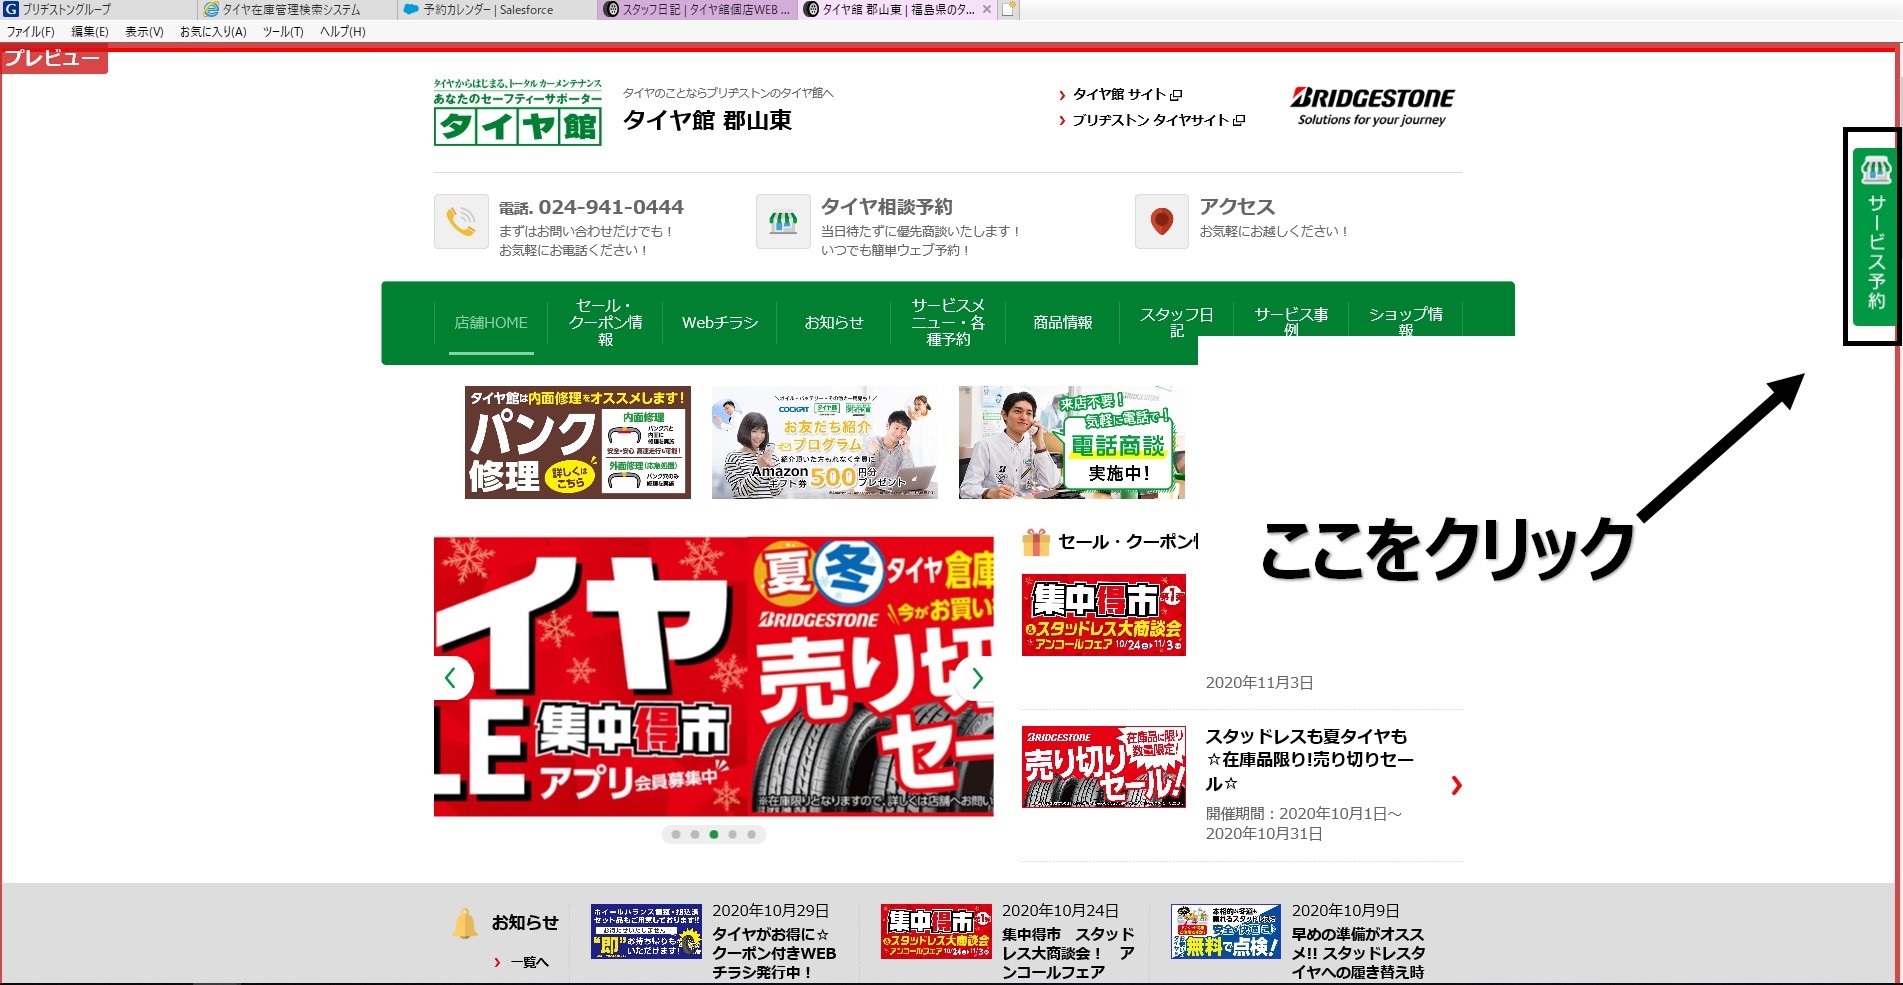1903x985 pixels.
Task: Select the first carousel dot
Action: [676, 834]
